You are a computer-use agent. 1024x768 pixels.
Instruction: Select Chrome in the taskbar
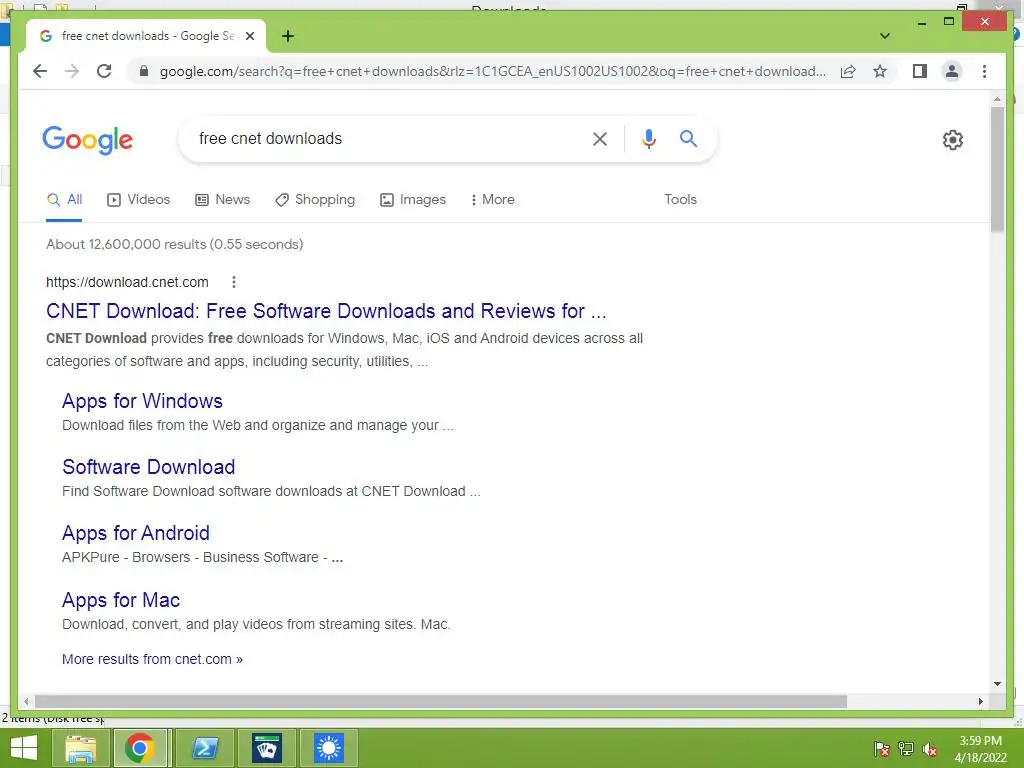point(140,748)
